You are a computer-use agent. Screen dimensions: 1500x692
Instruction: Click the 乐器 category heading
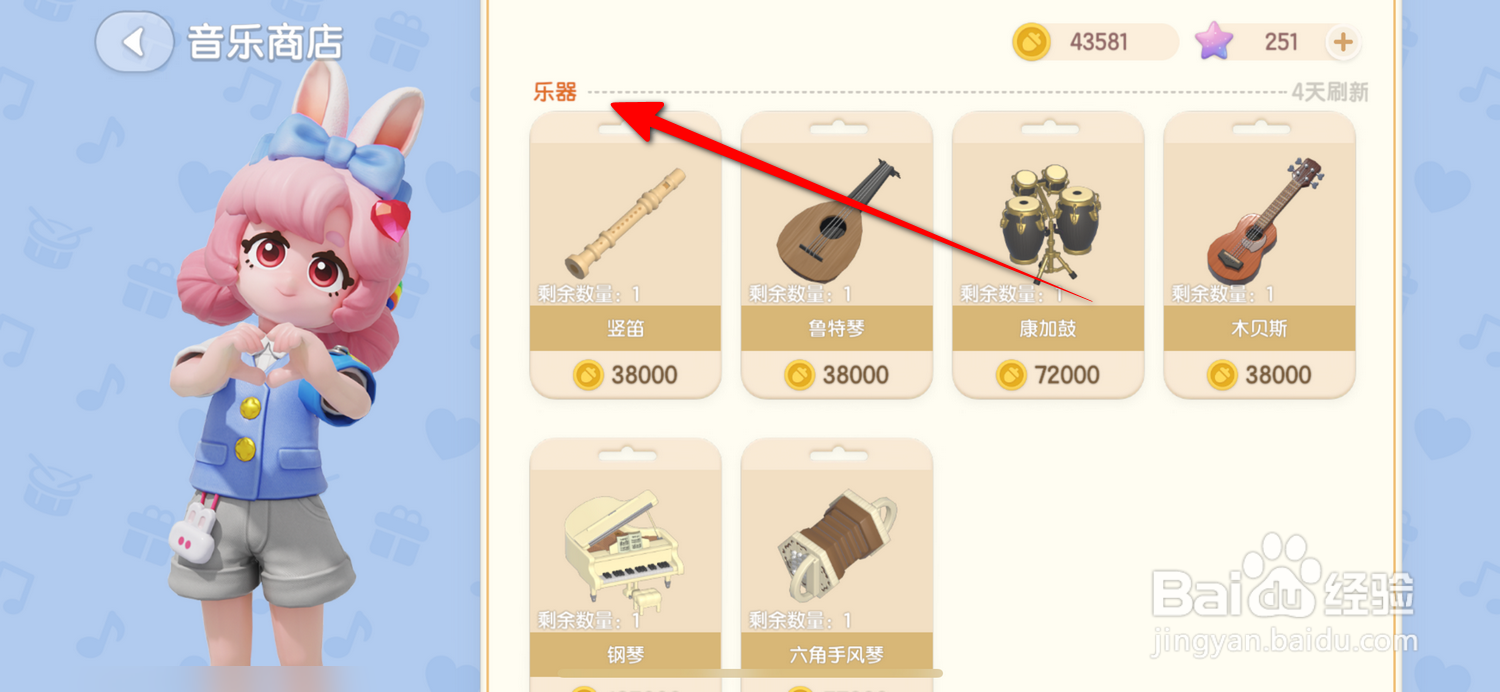point(555,93)
